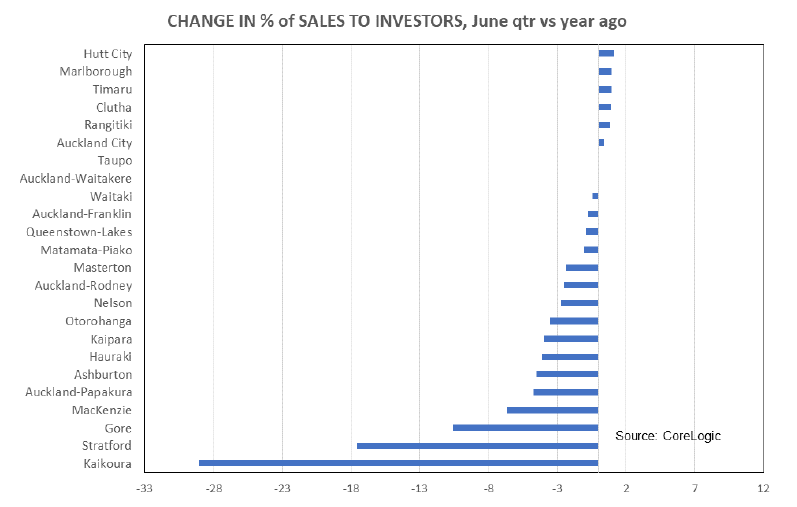The height and width of the screenshot is (507, 797).
Task: Click the -33 x-axis value
Action: coord(145,489)
